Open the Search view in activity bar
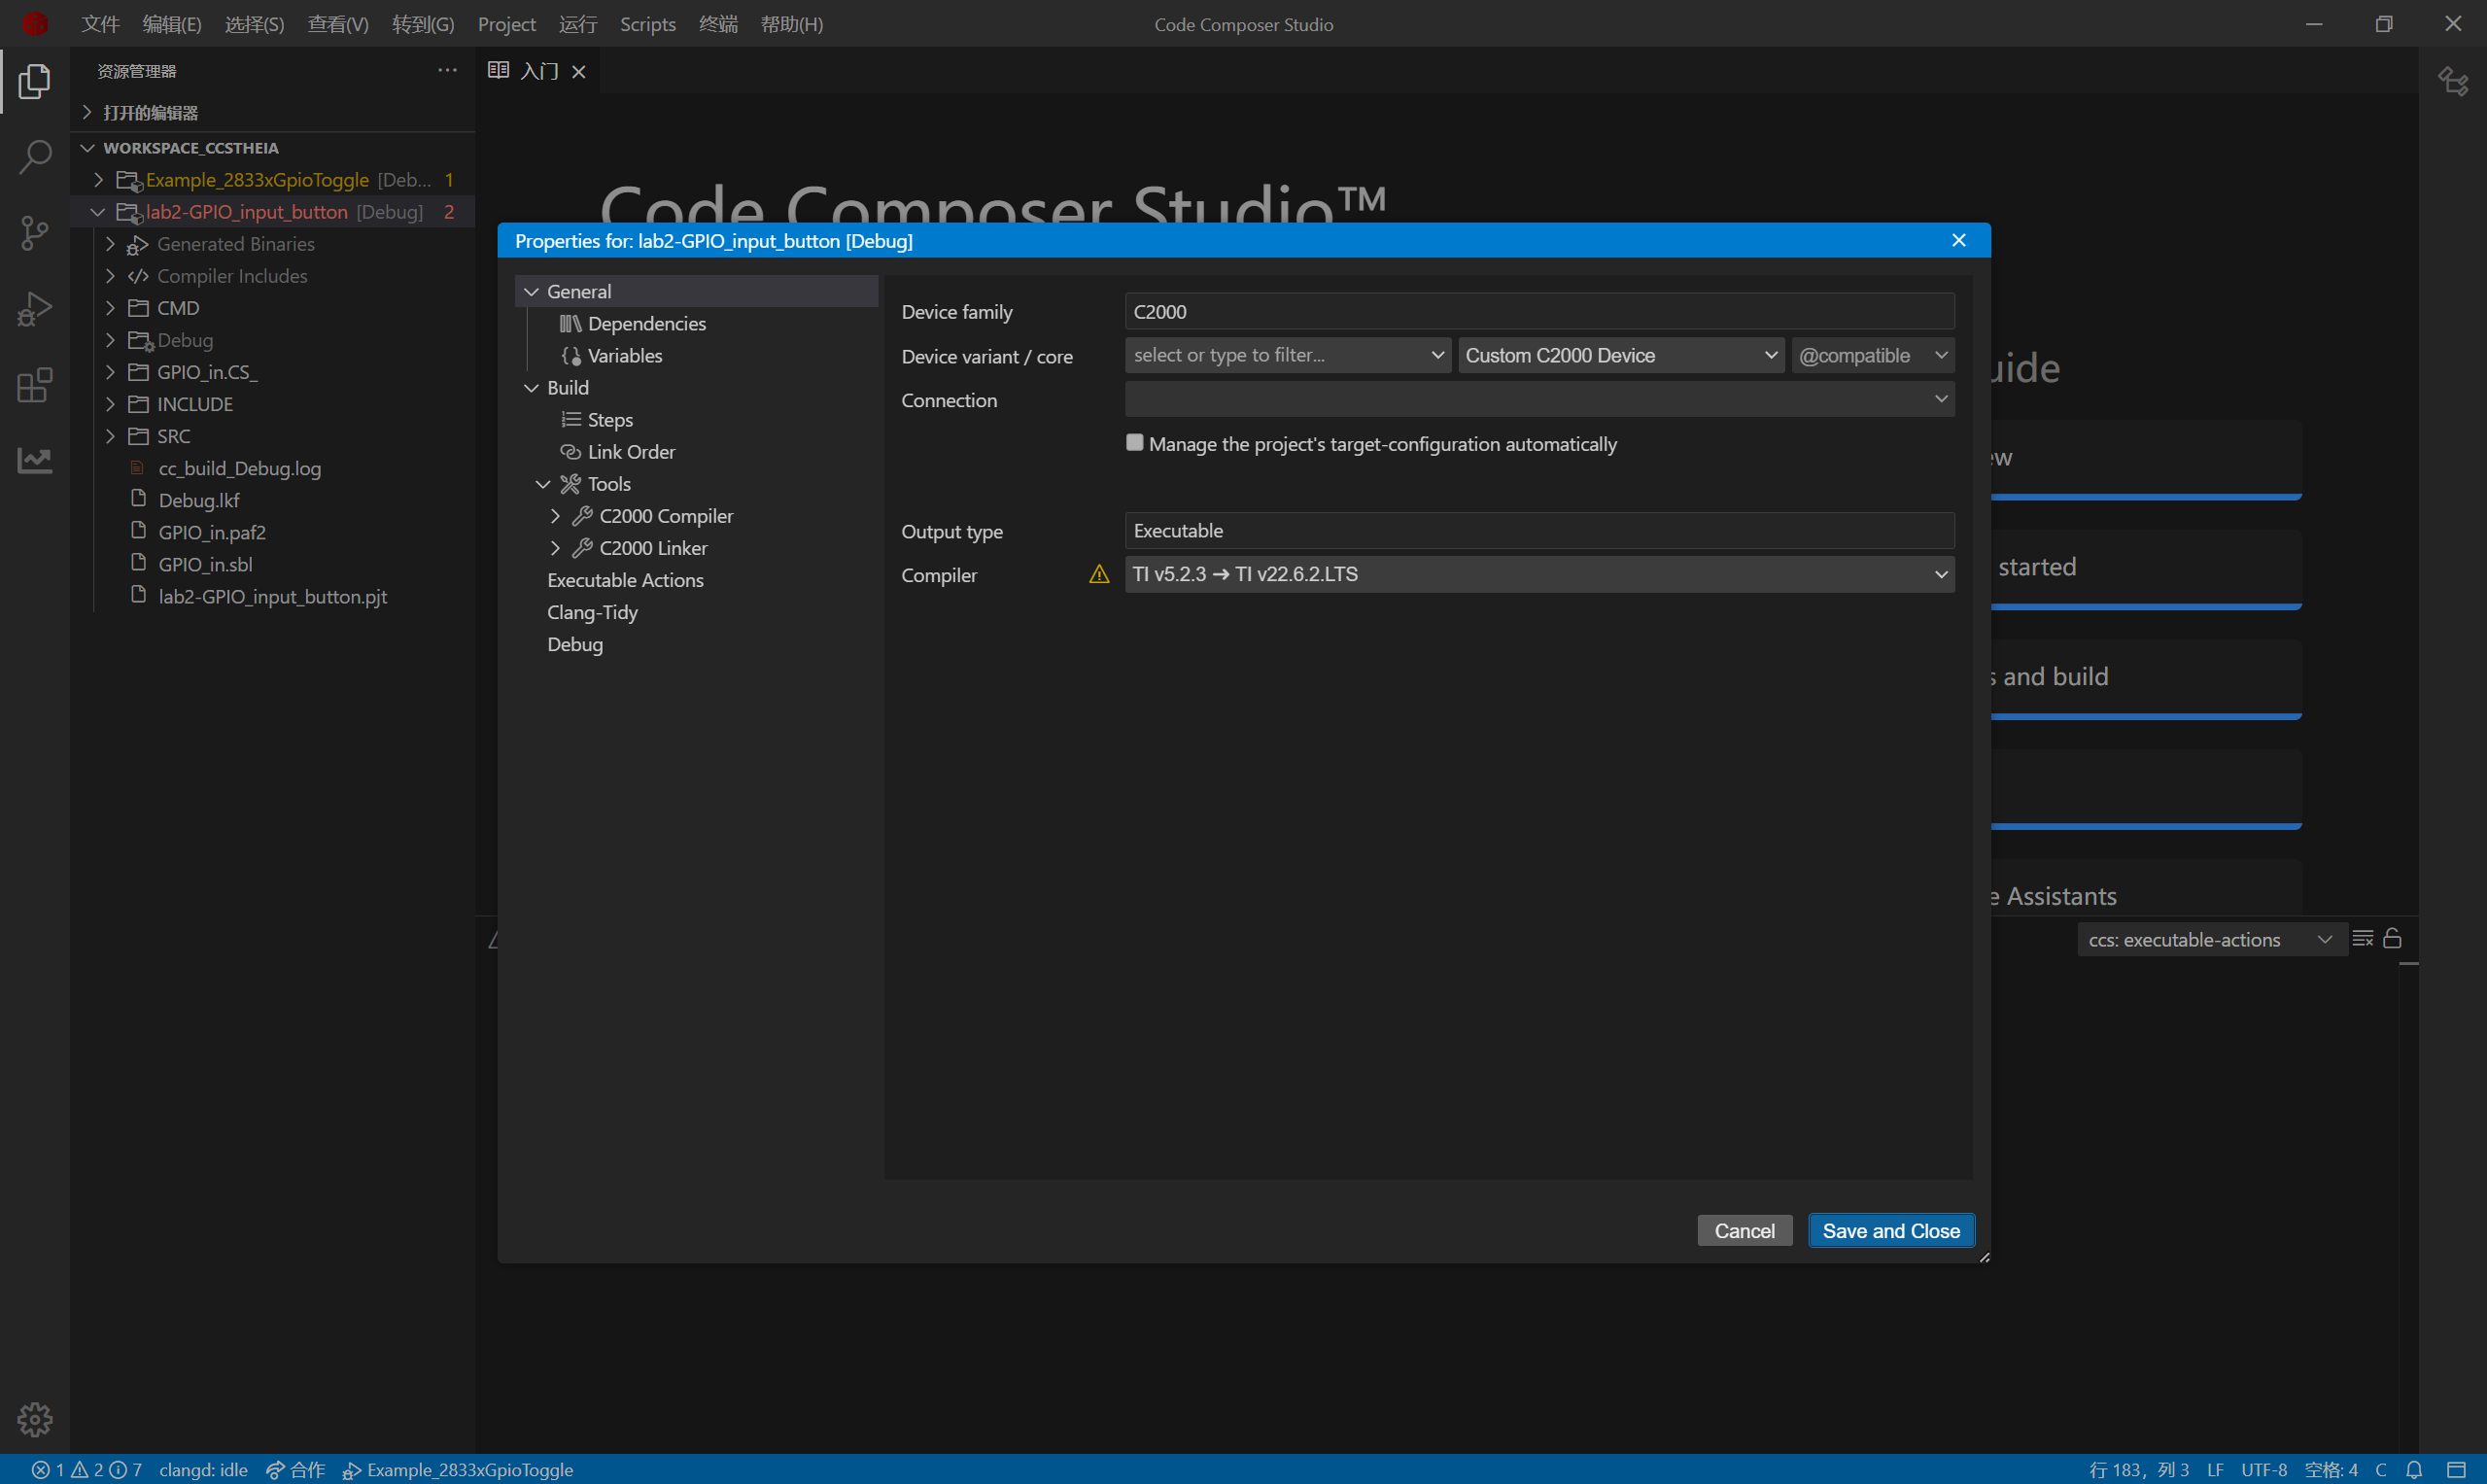 (35, 157)
